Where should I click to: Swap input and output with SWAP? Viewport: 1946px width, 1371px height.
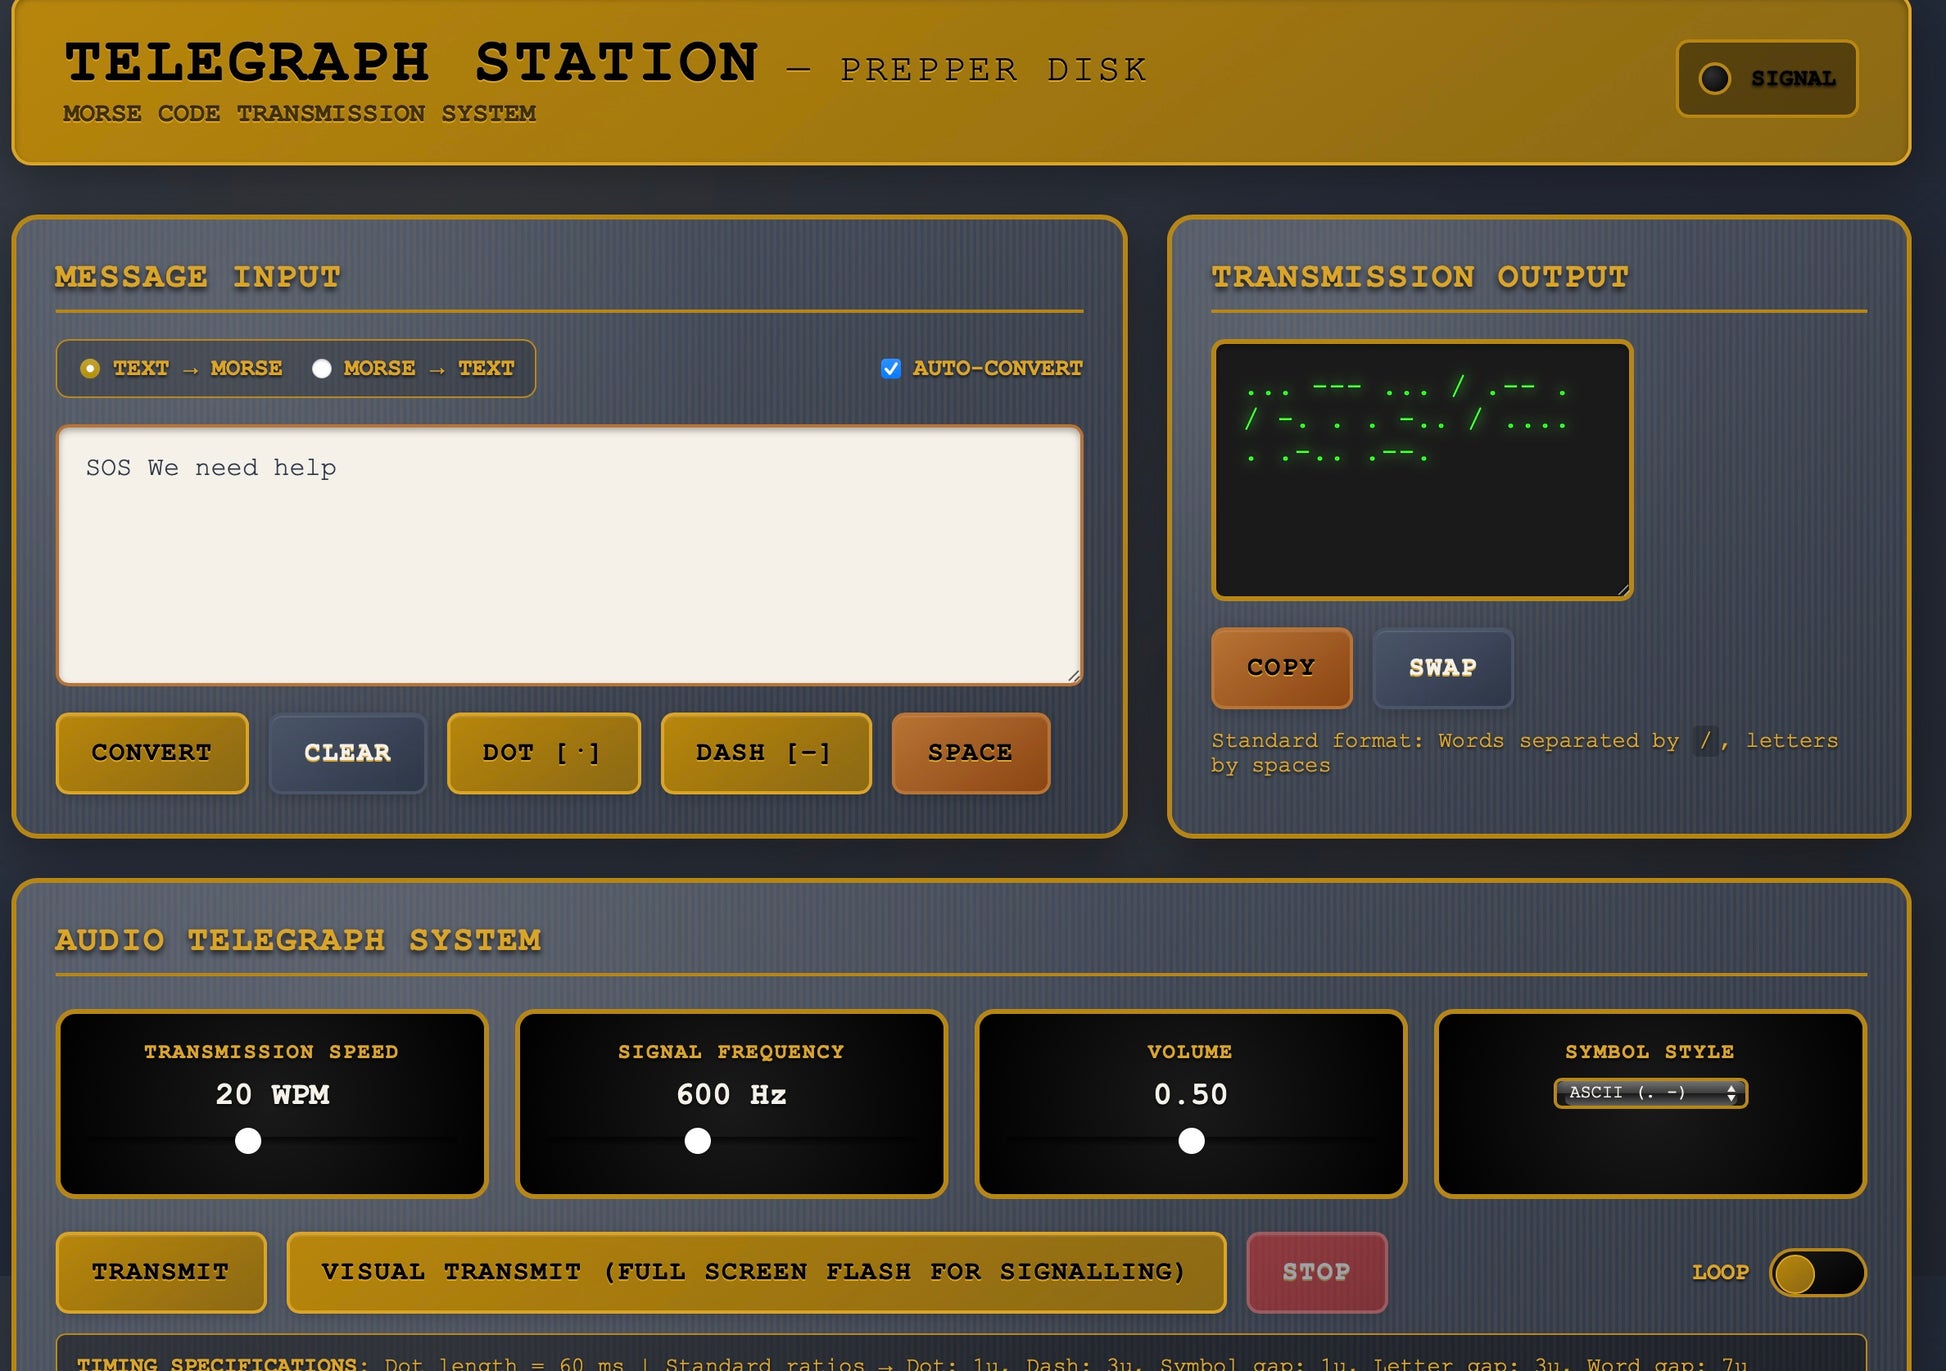click(x=1442, y=667)
